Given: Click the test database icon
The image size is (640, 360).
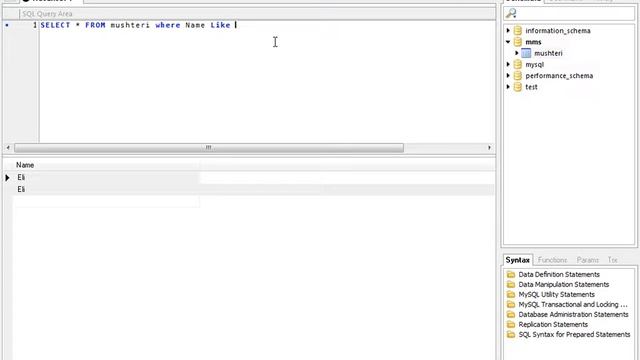Looking at the screenshot, I should 518,87.
